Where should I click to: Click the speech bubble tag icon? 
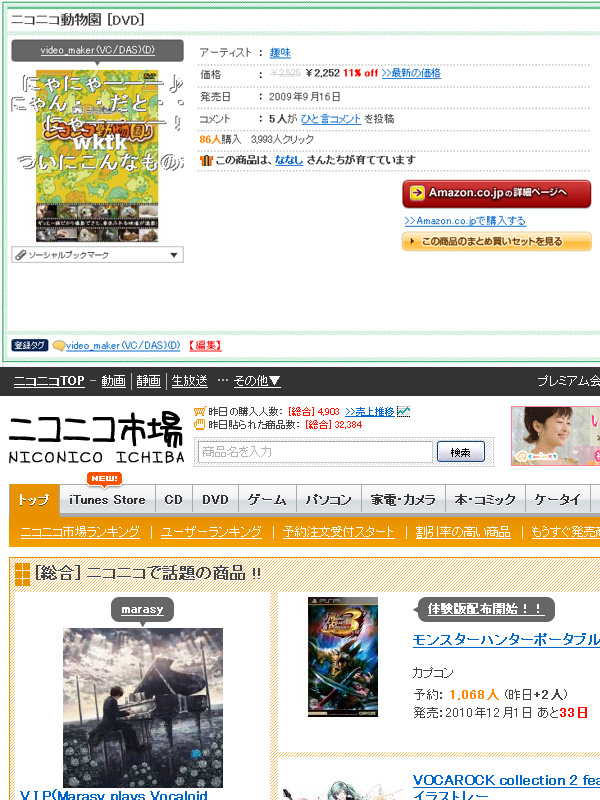59,346
